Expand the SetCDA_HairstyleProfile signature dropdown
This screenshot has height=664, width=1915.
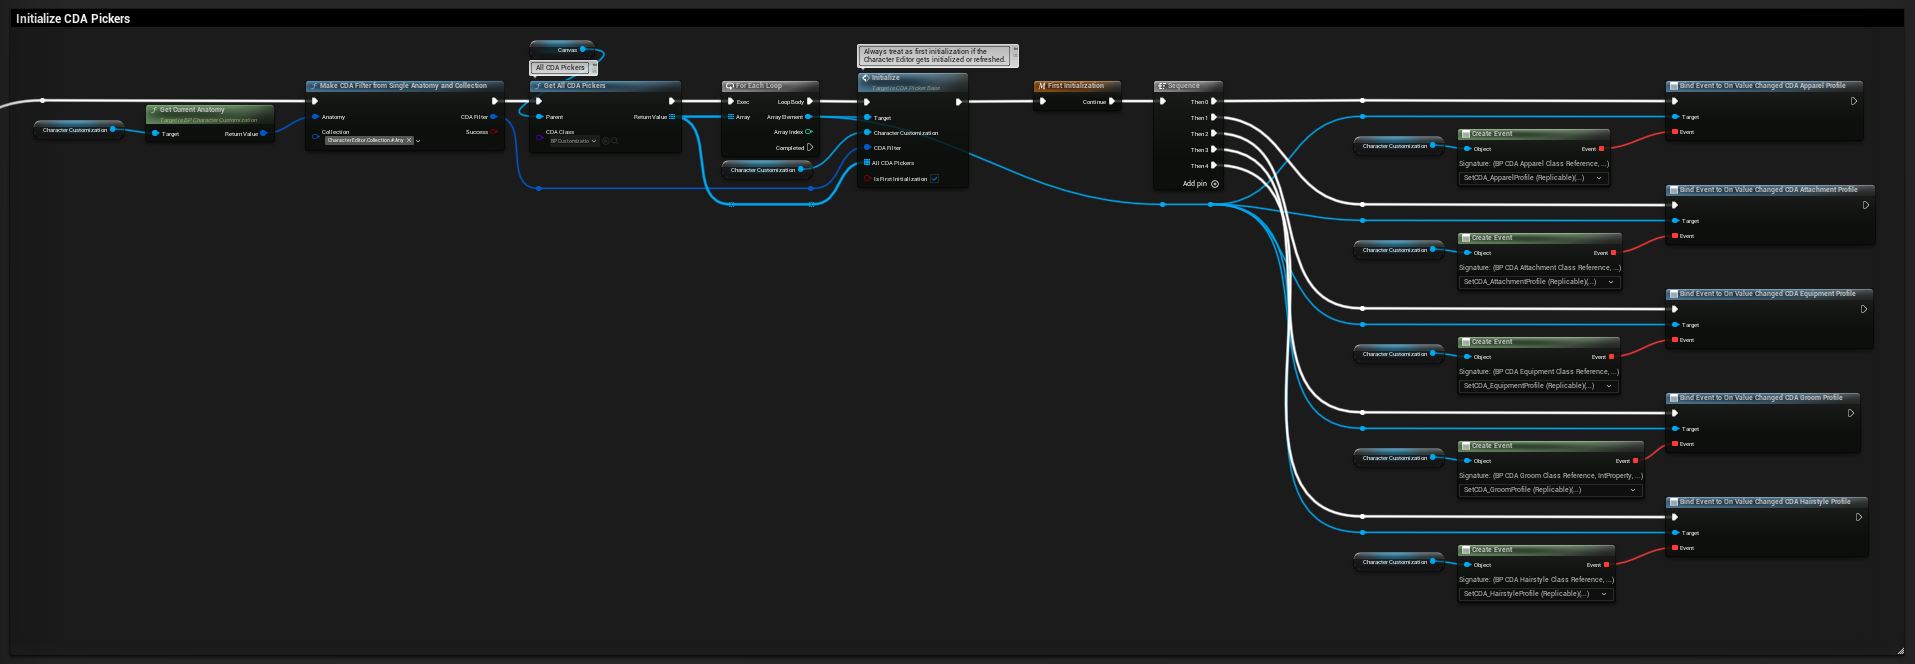click(x=1604, y=594)
